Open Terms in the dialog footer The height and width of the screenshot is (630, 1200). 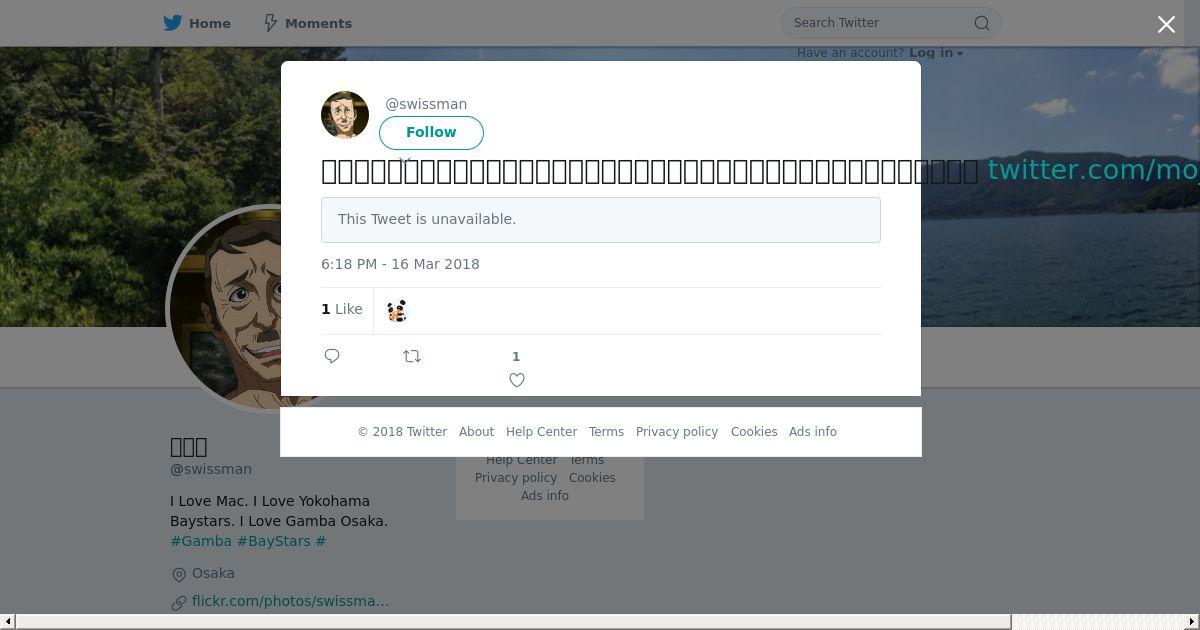pos(606,432)
